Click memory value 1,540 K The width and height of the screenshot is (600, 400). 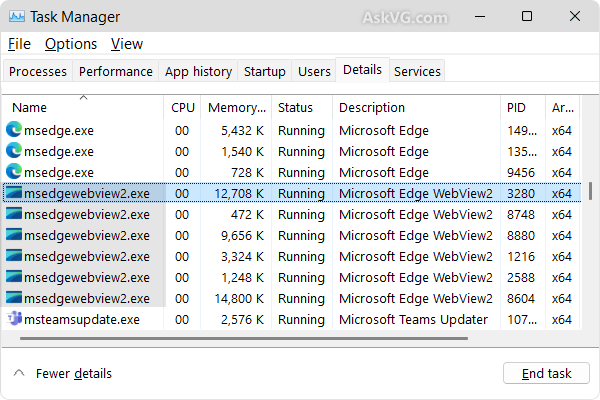[x=243, y=152]
